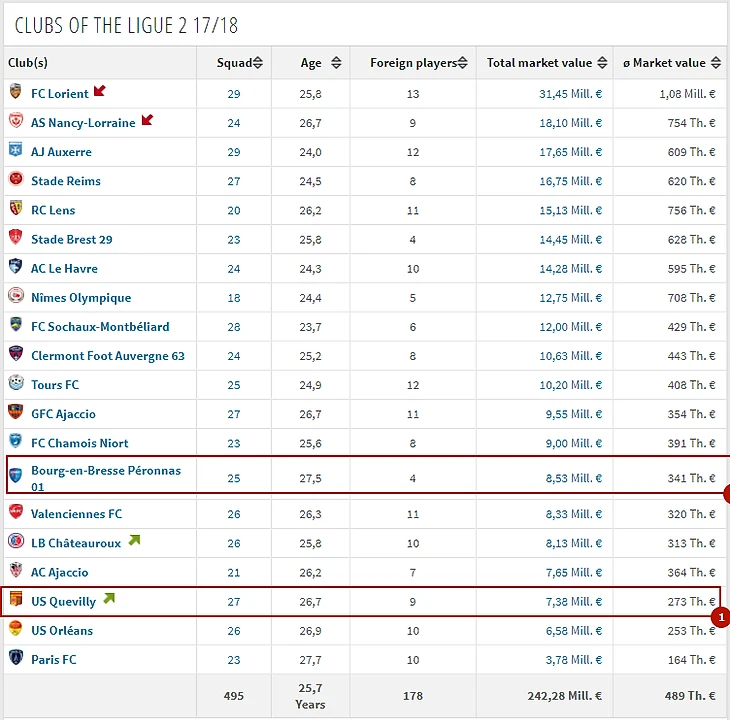Screen dimensions: 730x720
Task: Open US Orléans 6,58 Mill. € value
Action: [574, 631]
